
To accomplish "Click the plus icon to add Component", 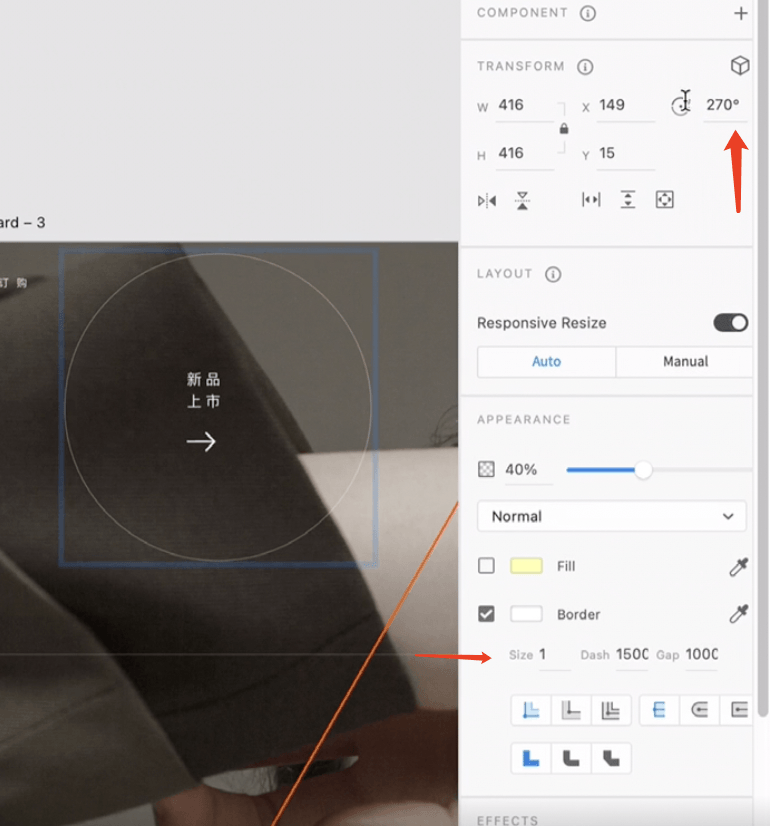I will click(740, 14).
